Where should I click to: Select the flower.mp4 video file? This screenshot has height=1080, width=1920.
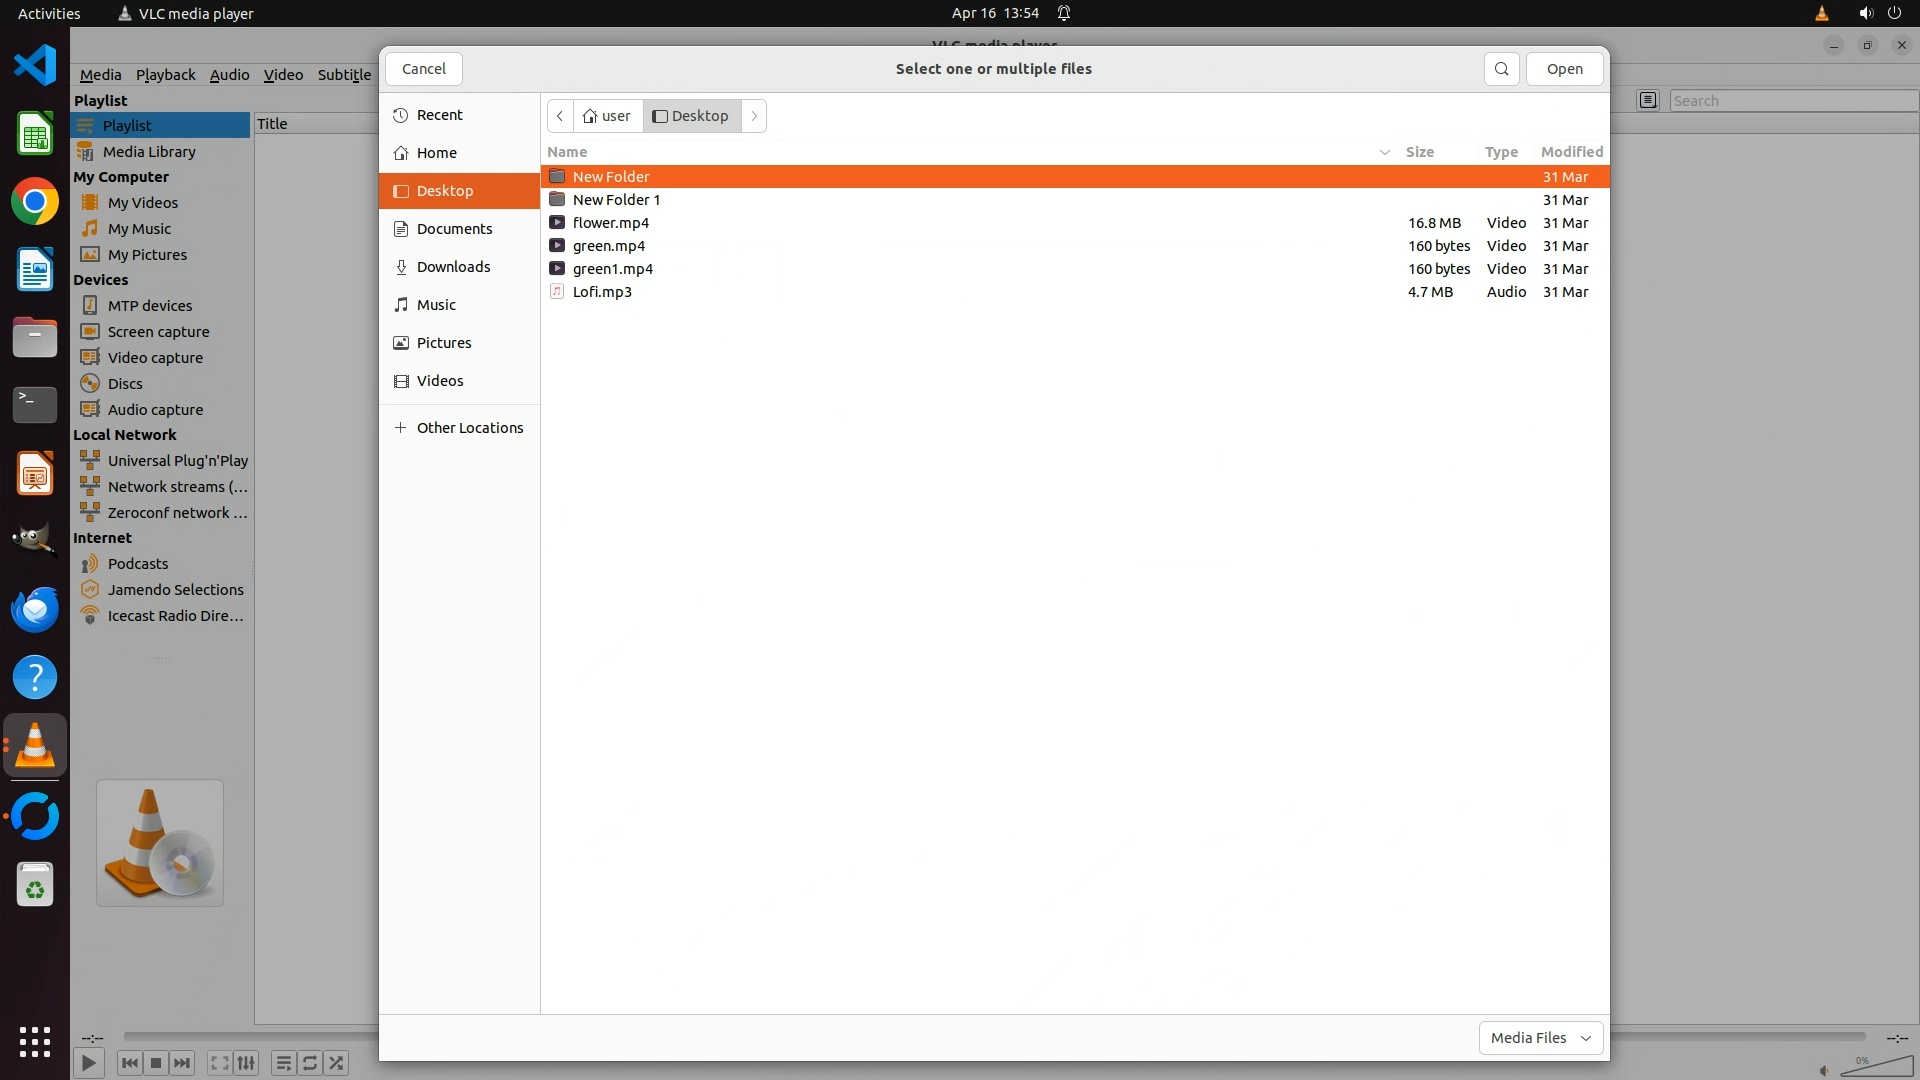(x=610, y=223)
